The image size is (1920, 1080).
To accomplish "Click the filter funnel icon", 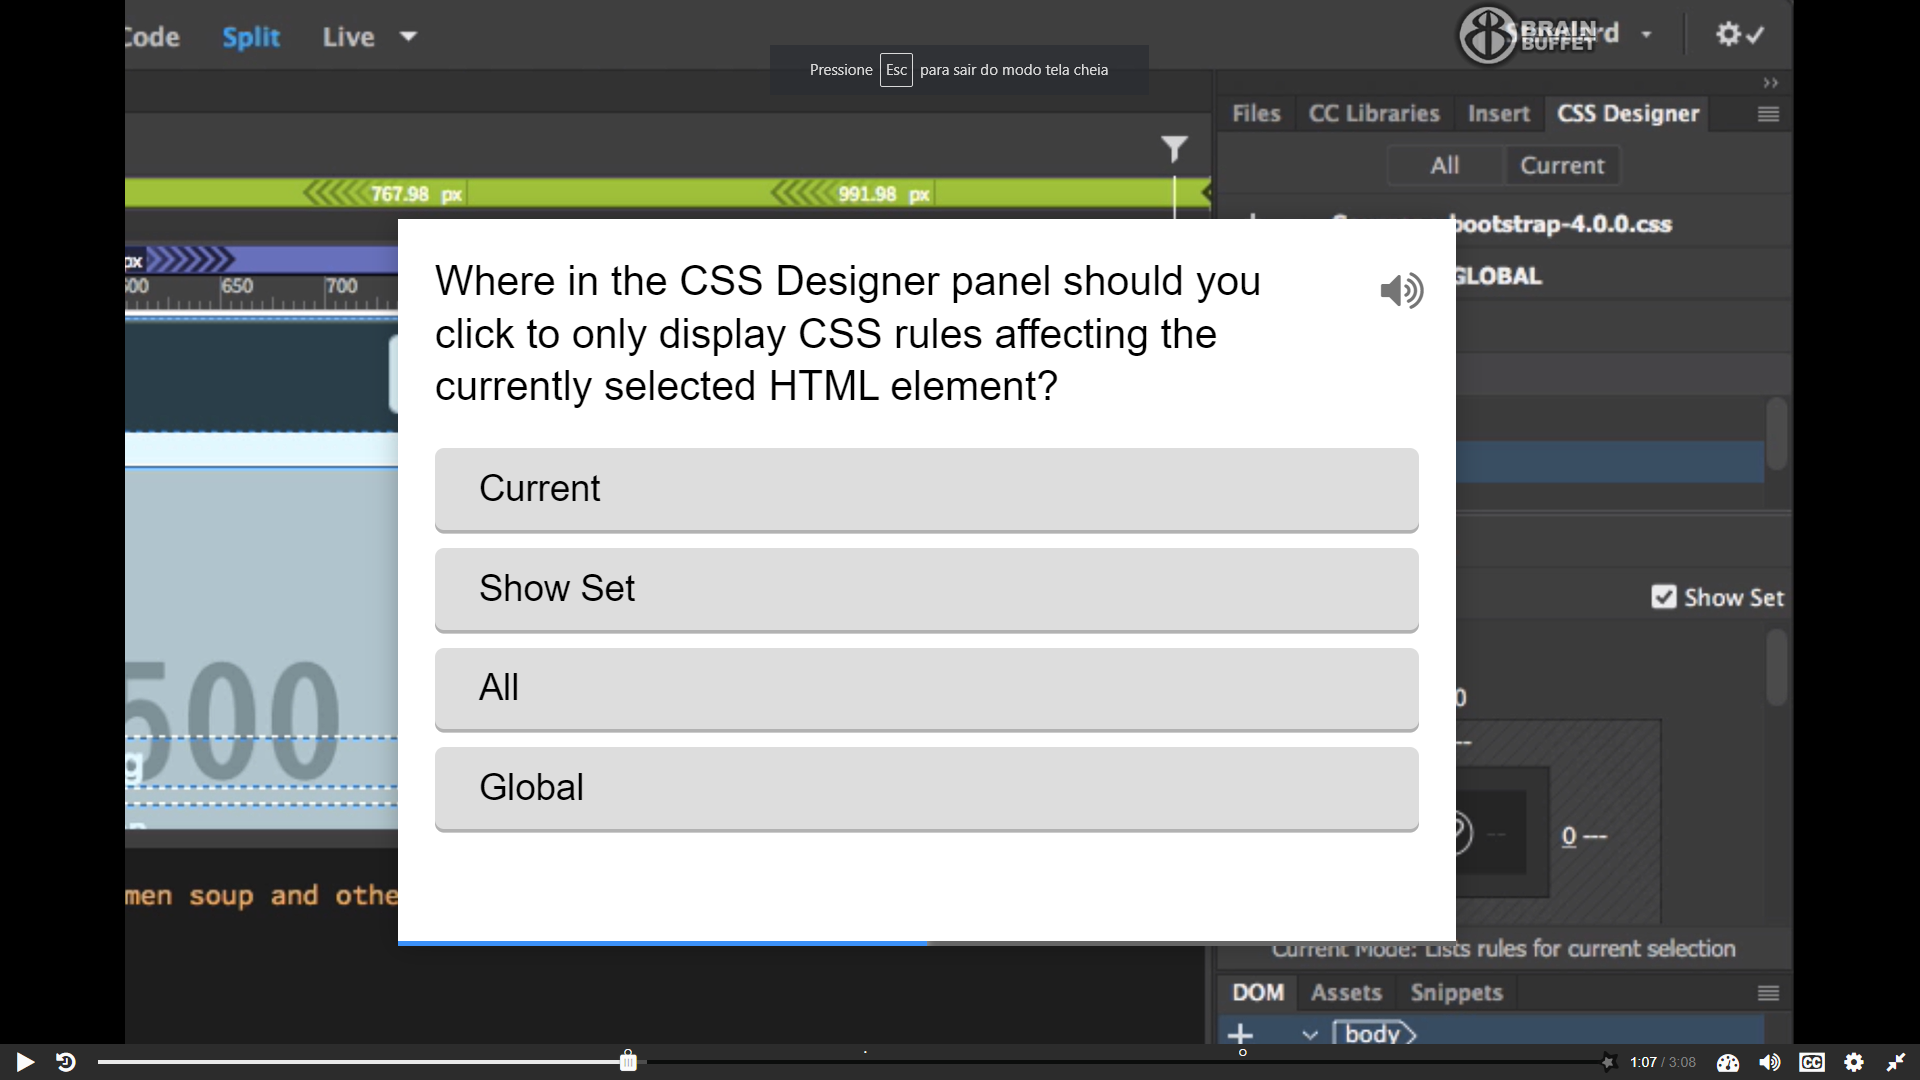I will pyautogui.click(x=1174, y=150).
